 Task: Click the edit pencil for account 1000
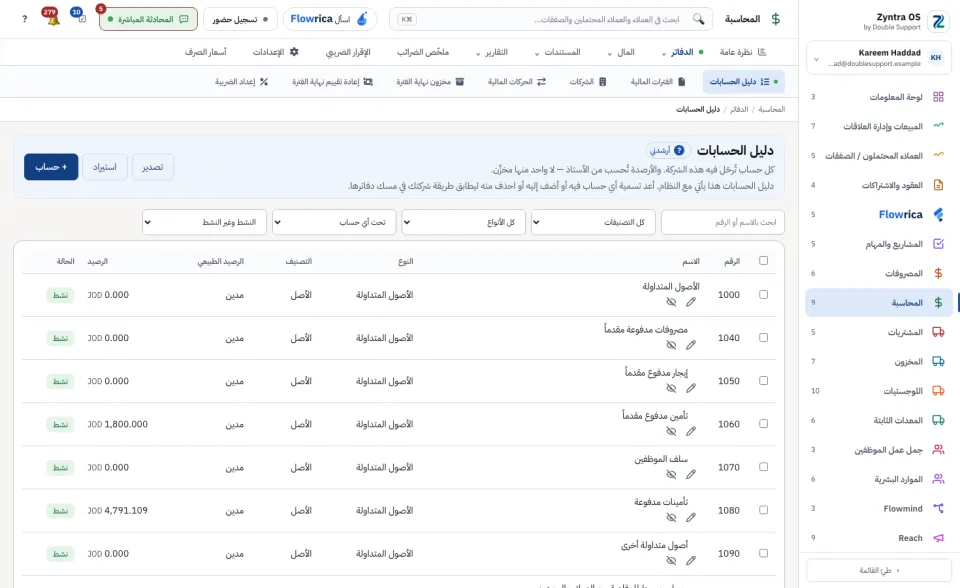click(691, 302)
